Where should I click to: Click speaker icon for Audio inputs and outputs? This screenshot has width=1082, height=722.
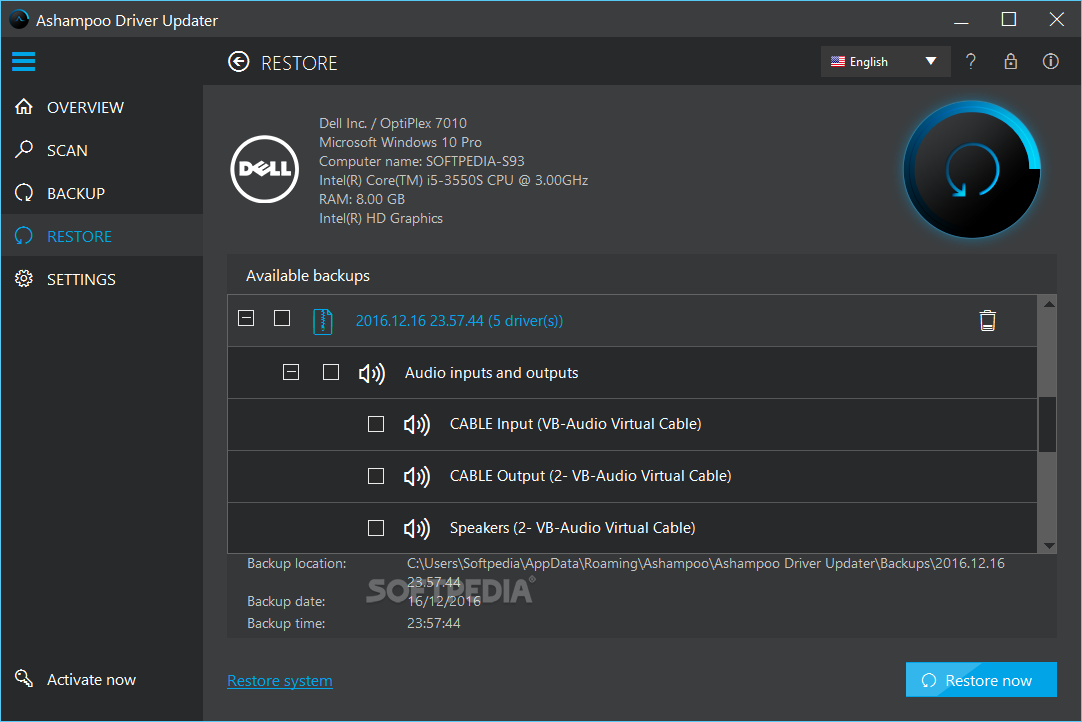(x=372, y=373)
